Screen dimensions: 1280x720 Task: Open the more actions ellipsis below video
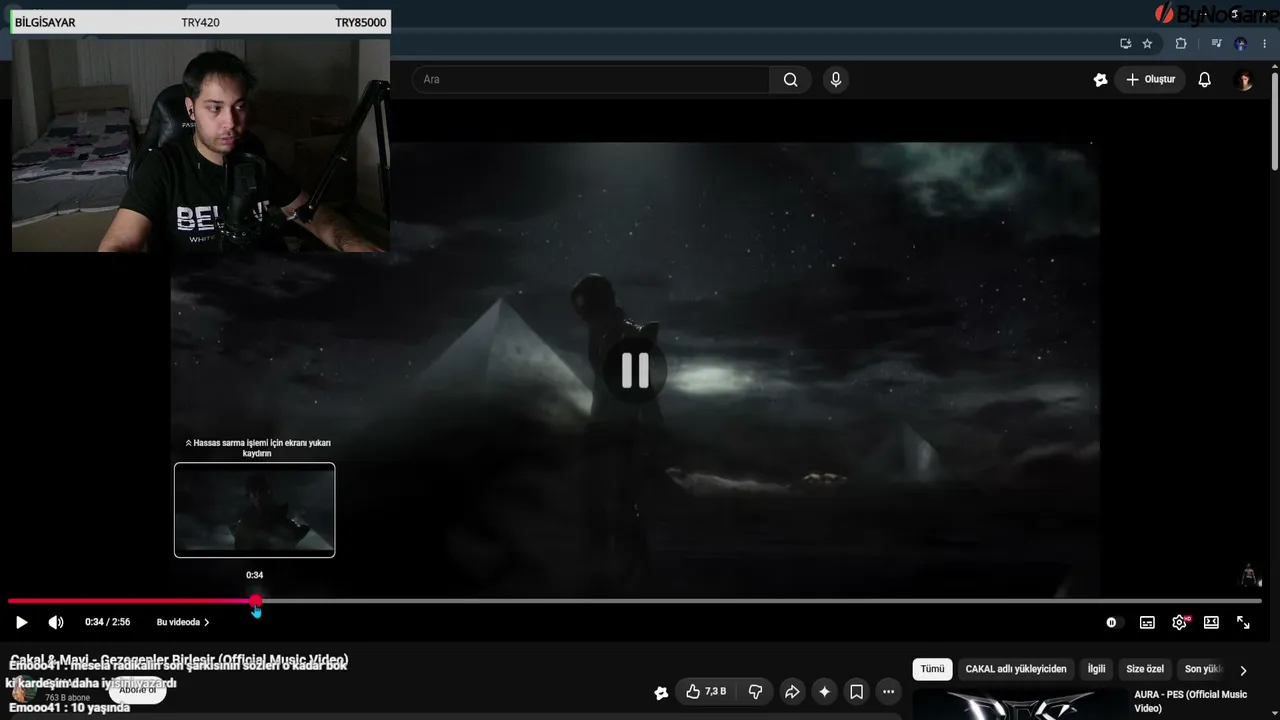[x=888, y=692]
